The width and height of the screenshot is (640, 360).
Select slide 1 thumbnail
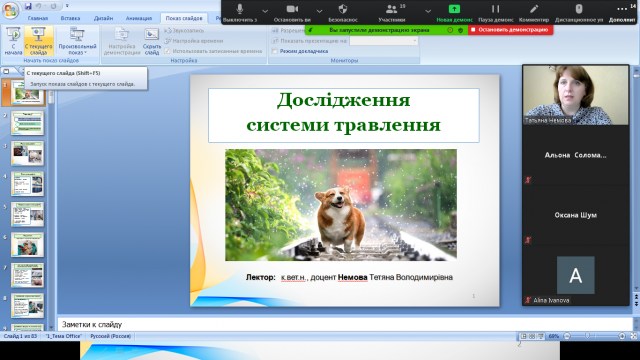pyautogui.click(x=27, y=92)
